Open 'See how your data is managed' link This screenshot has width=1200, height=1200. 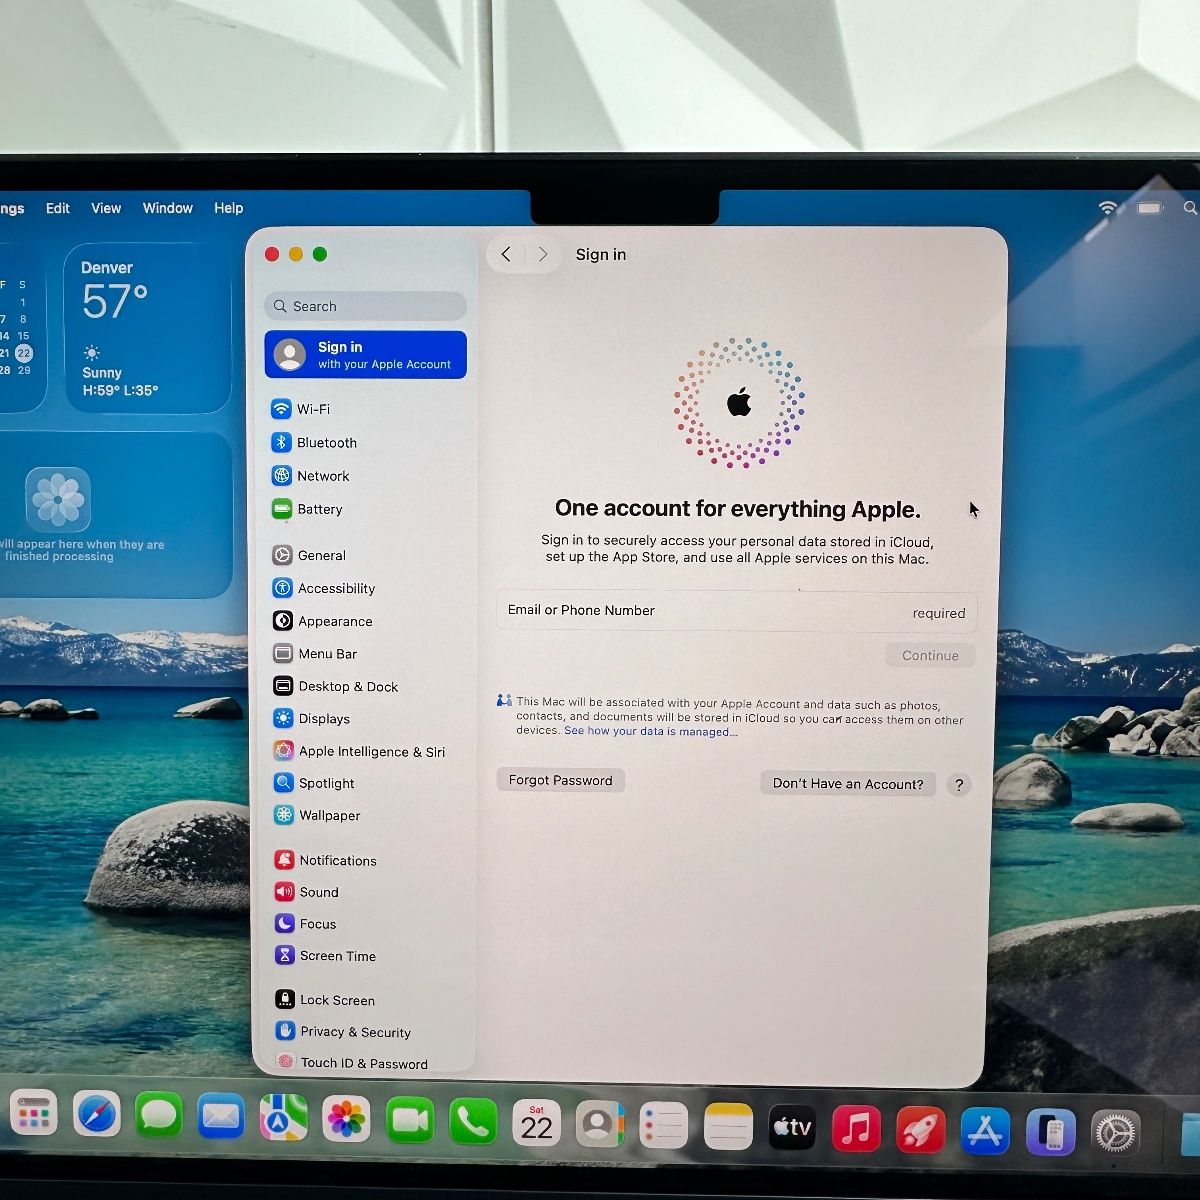pos(650,732)
